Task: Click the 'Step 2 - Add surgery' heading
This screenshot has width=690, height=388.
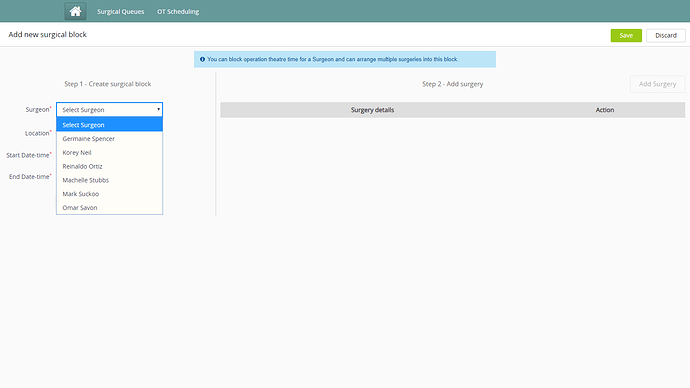Action: click(453, 84)
